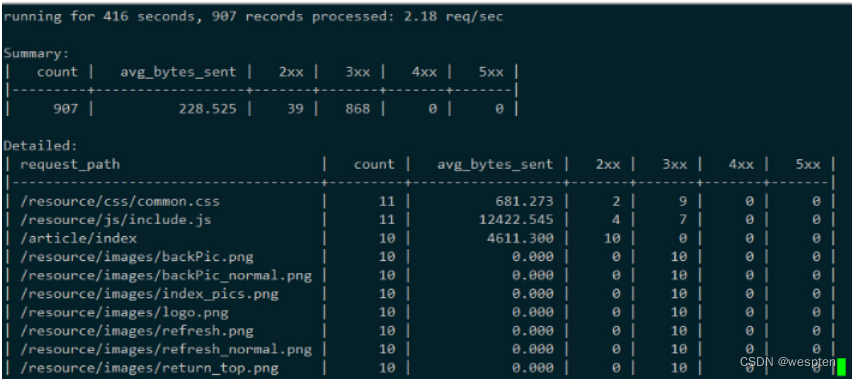Click the /resource/images/index_pics.png path
This screenshot has height=379, width=852.
149,294
